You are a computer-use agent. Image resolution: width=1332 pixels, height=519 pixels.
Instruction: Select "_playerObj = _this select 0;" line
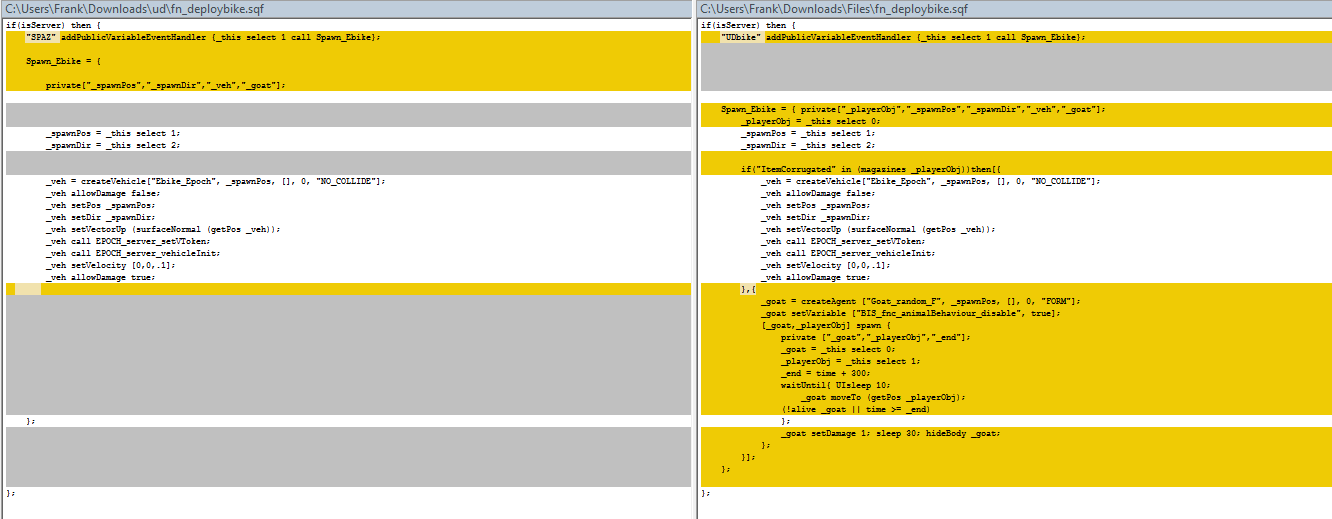coord(808,121)
